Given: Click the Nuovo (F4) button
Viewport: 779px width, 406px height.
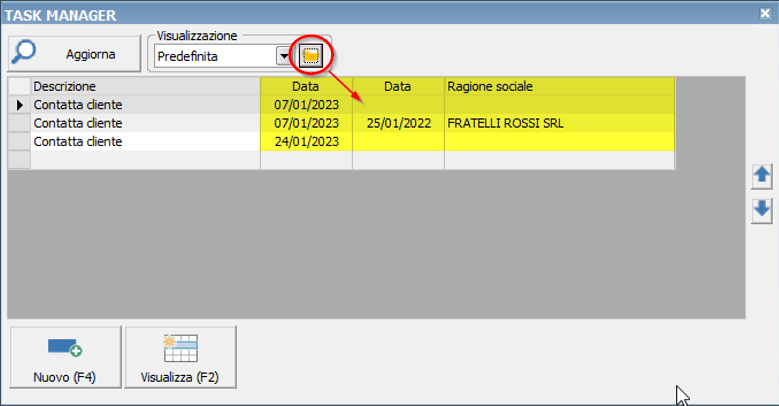Looking at the screenshot, I should (x=65, y=357).
